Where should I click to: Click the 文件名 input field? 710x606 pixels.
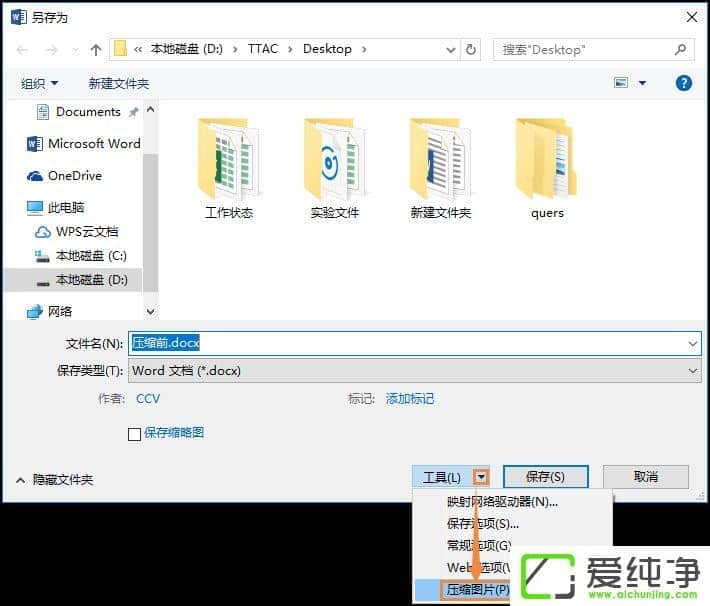point(410,343)
